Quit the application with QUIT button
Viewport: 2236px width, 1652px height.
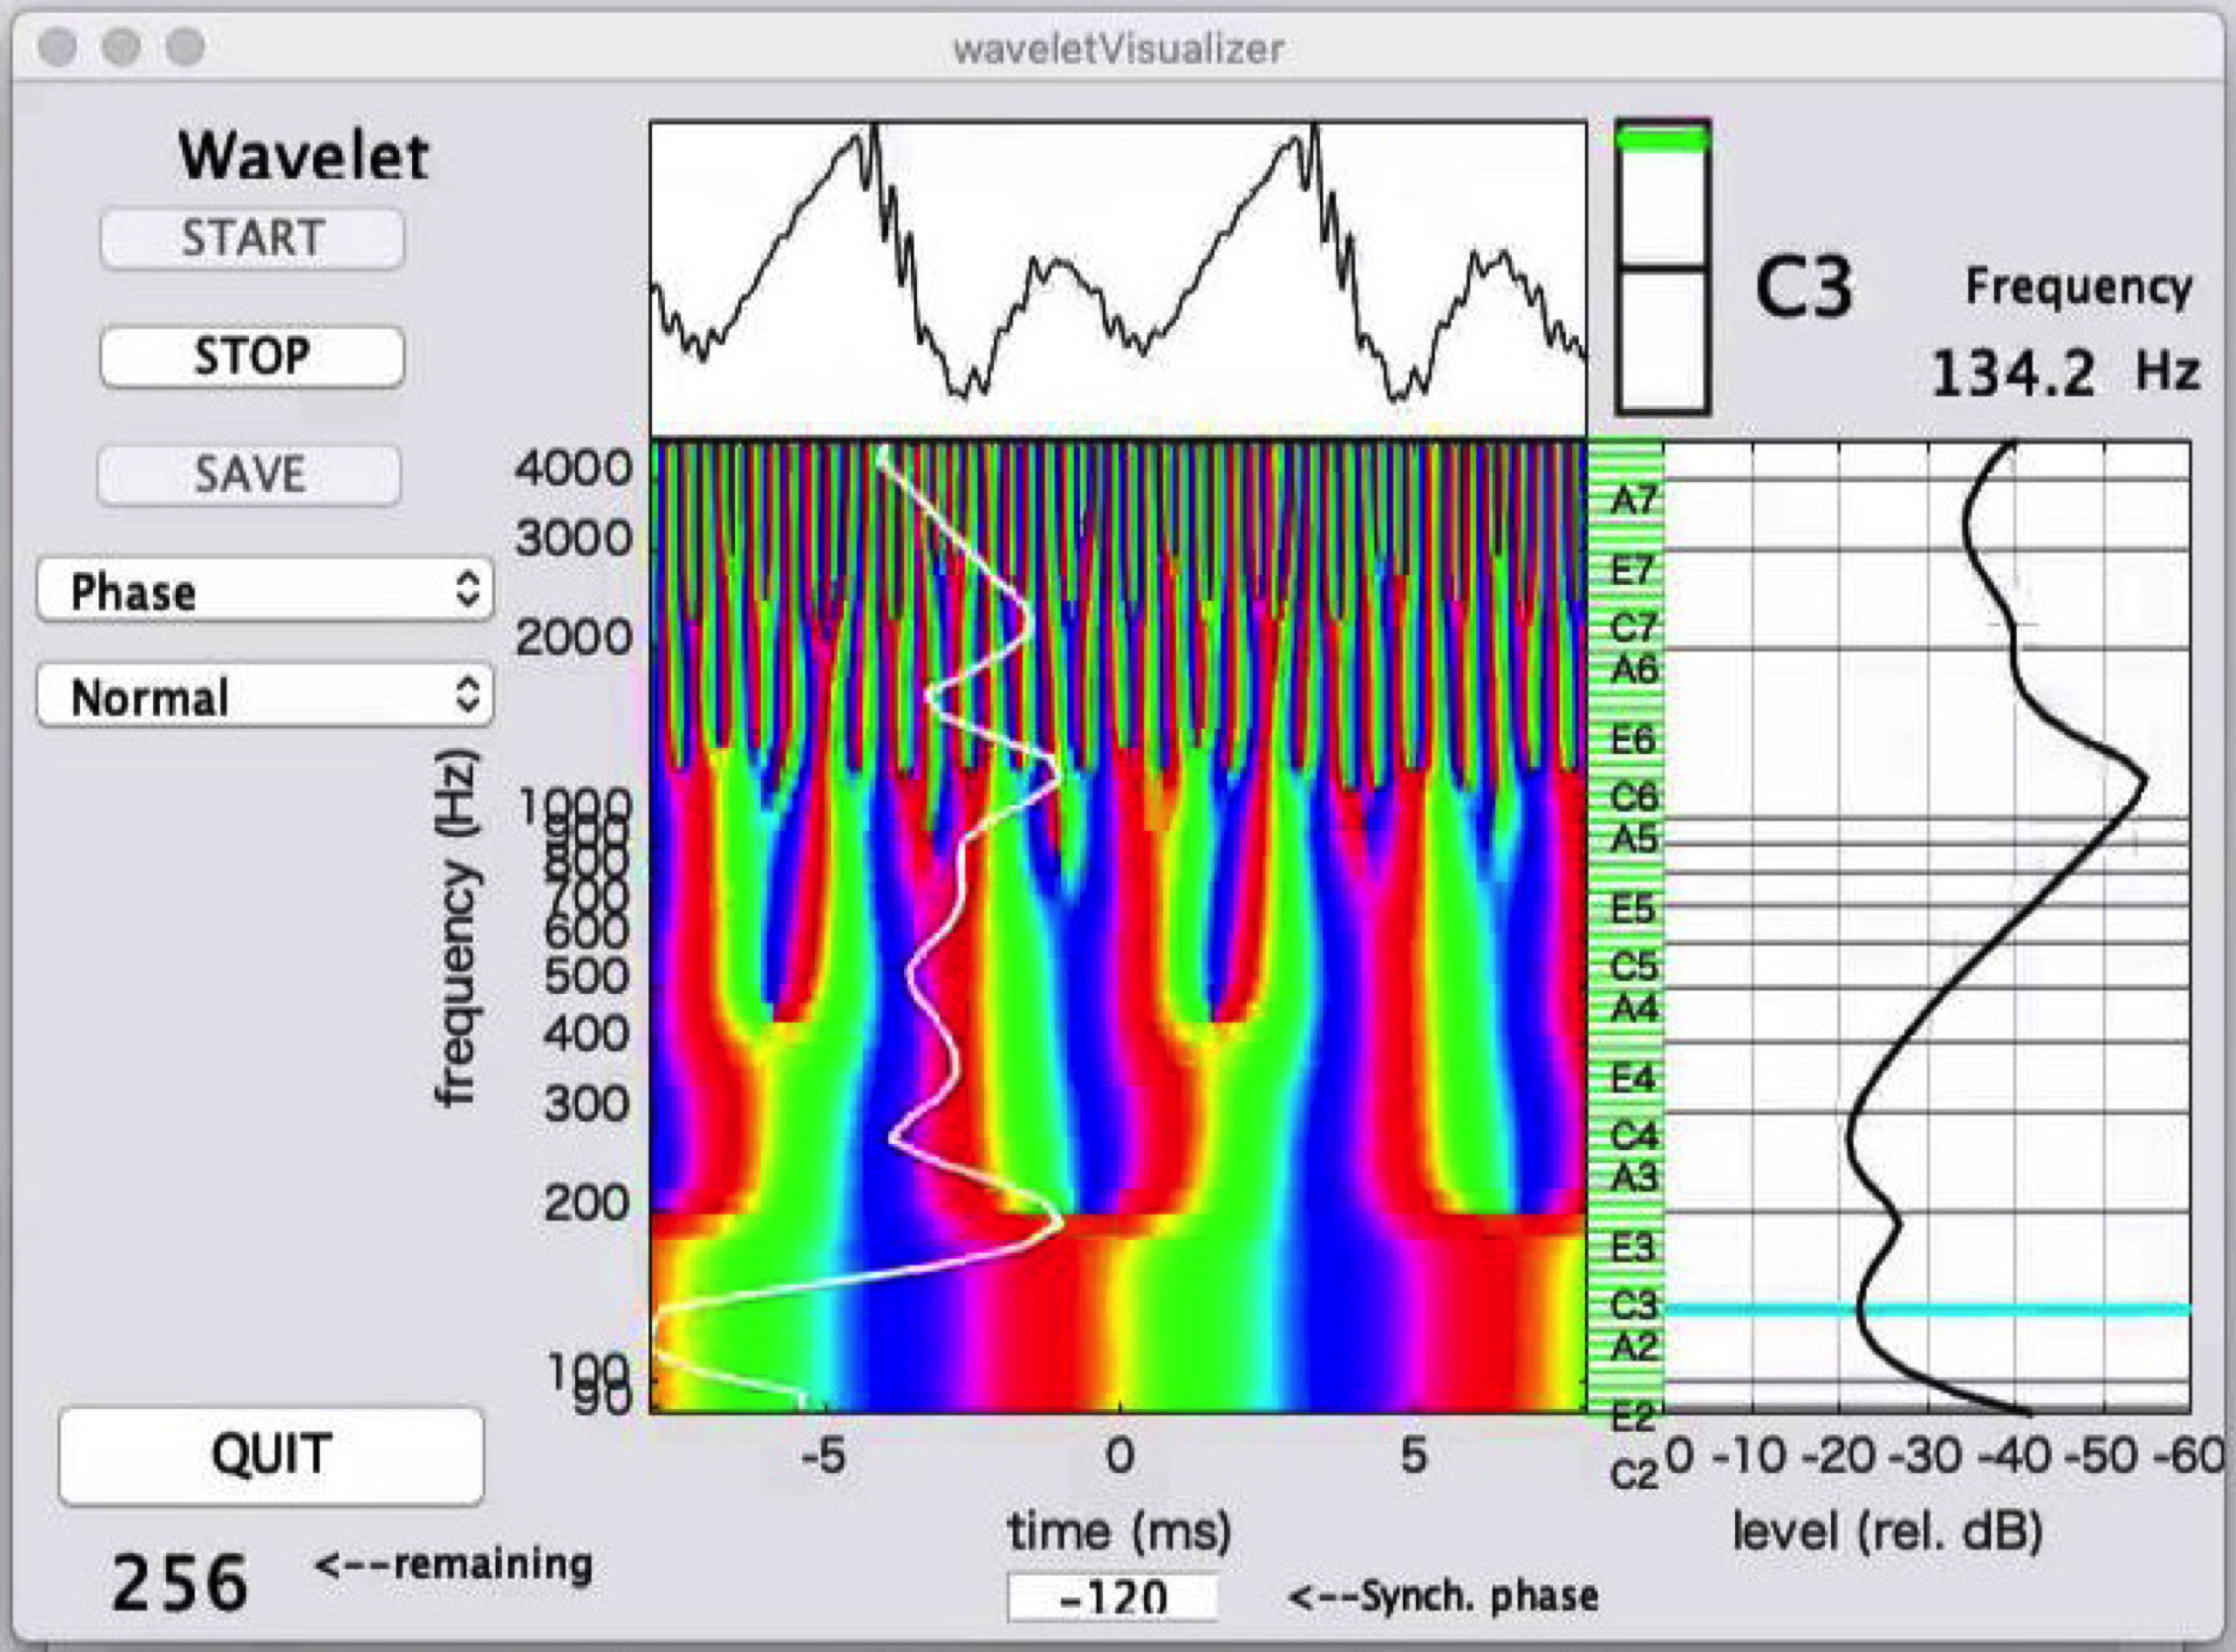pyautogui.click(x=271, y=1455)
